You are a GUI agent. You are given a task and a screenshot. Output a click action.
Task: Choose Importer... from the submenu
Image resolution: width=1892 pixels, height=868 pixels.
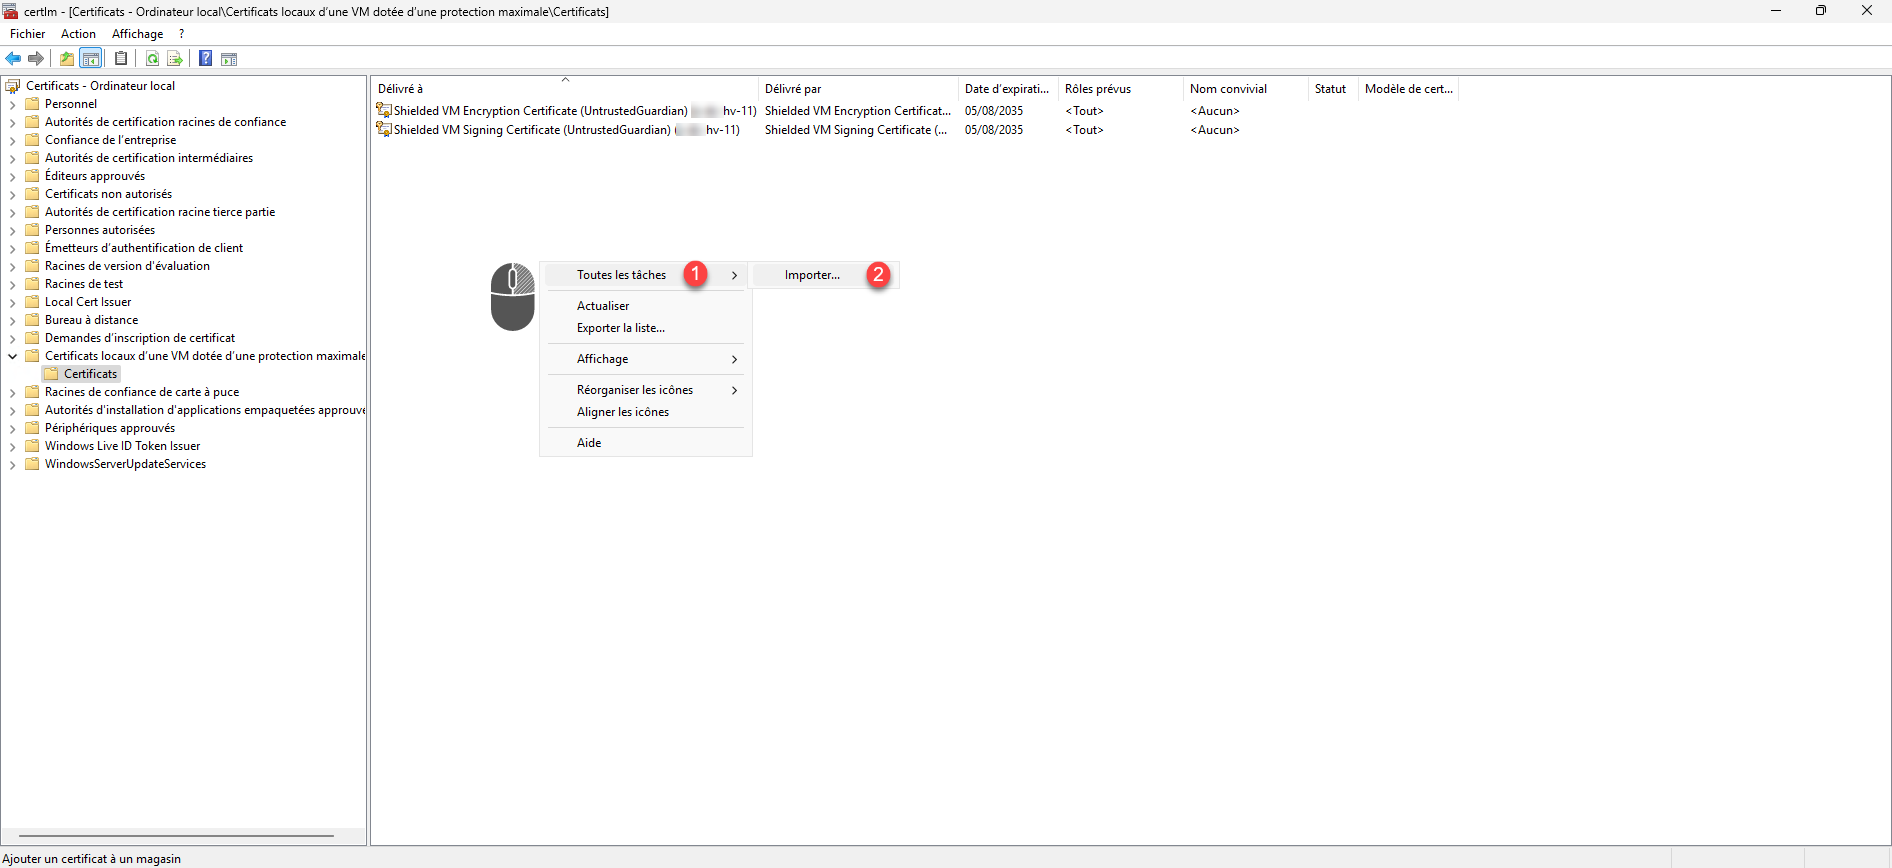[x=812, y=275]
